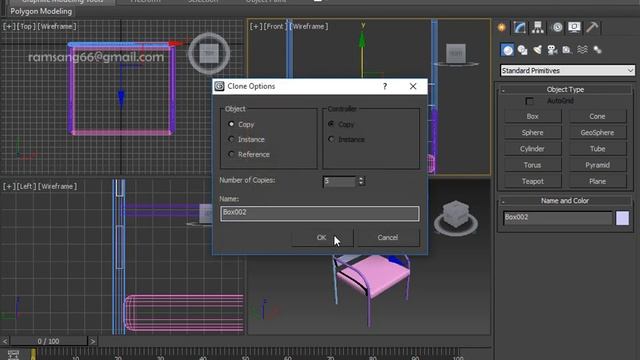
Task: Select the Shapes category icon
Action: pyautogui.click(x=522, y=50)
